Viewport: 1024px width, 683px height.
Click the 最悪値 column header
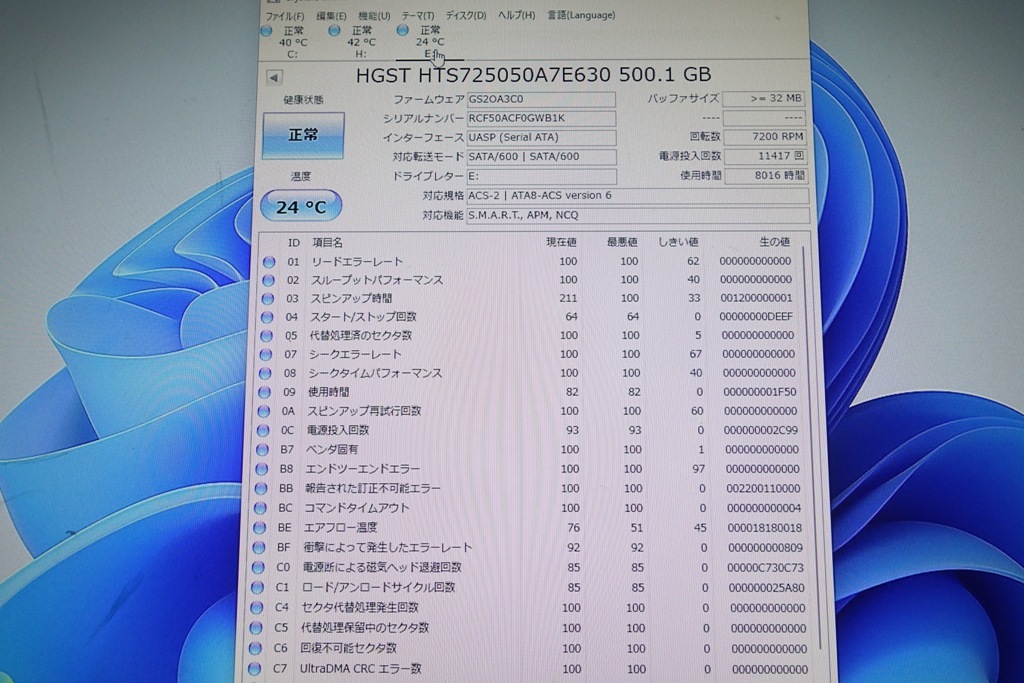622,242
